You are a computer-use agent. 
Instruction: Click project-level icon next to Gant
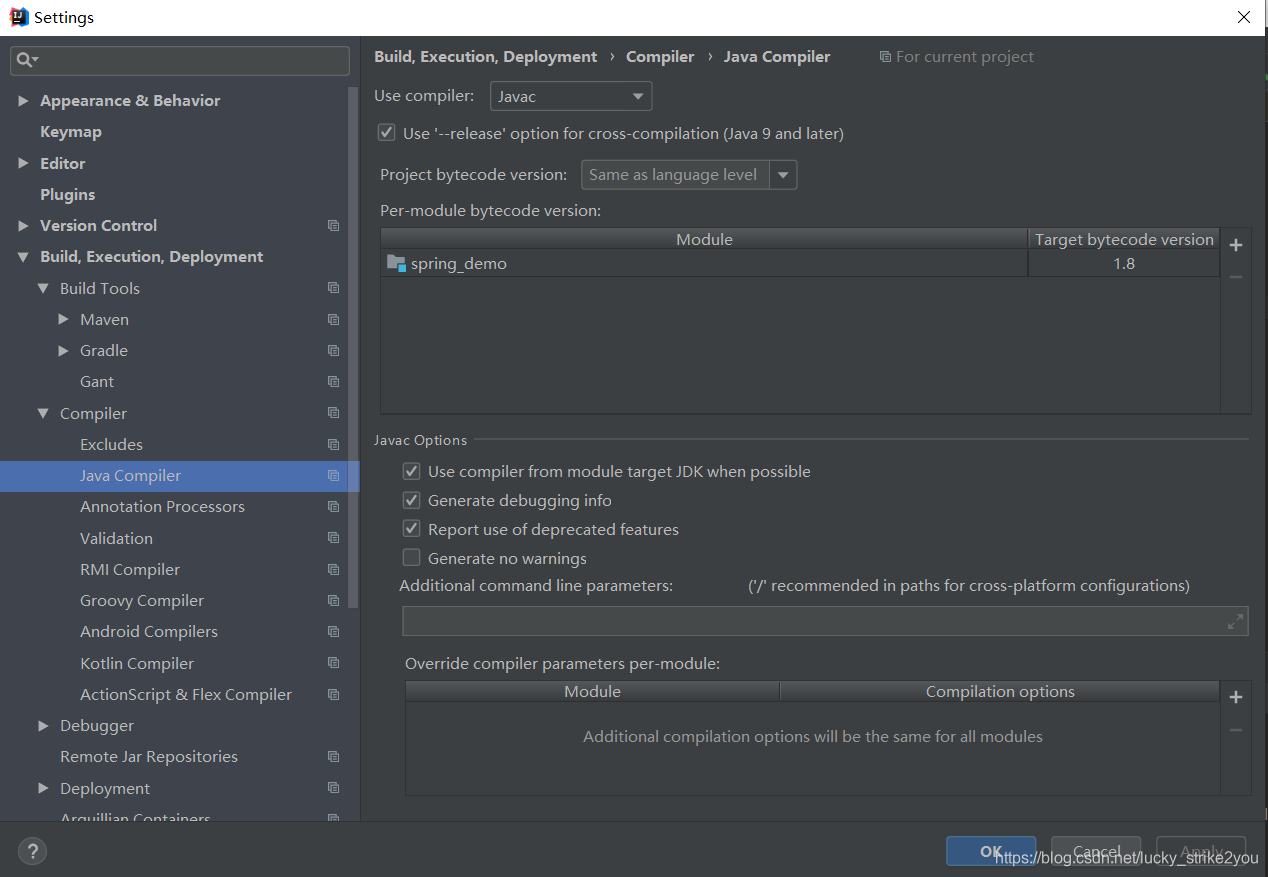(334, 382)
